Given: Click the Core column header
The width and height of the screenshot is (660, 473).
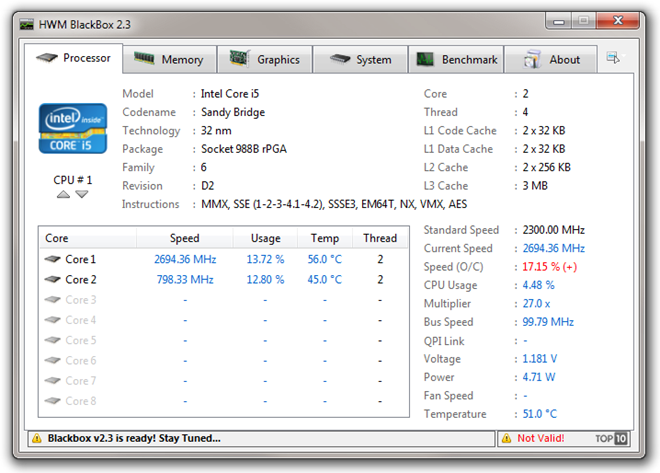Looking at the screenshot, I should point(88,238).
